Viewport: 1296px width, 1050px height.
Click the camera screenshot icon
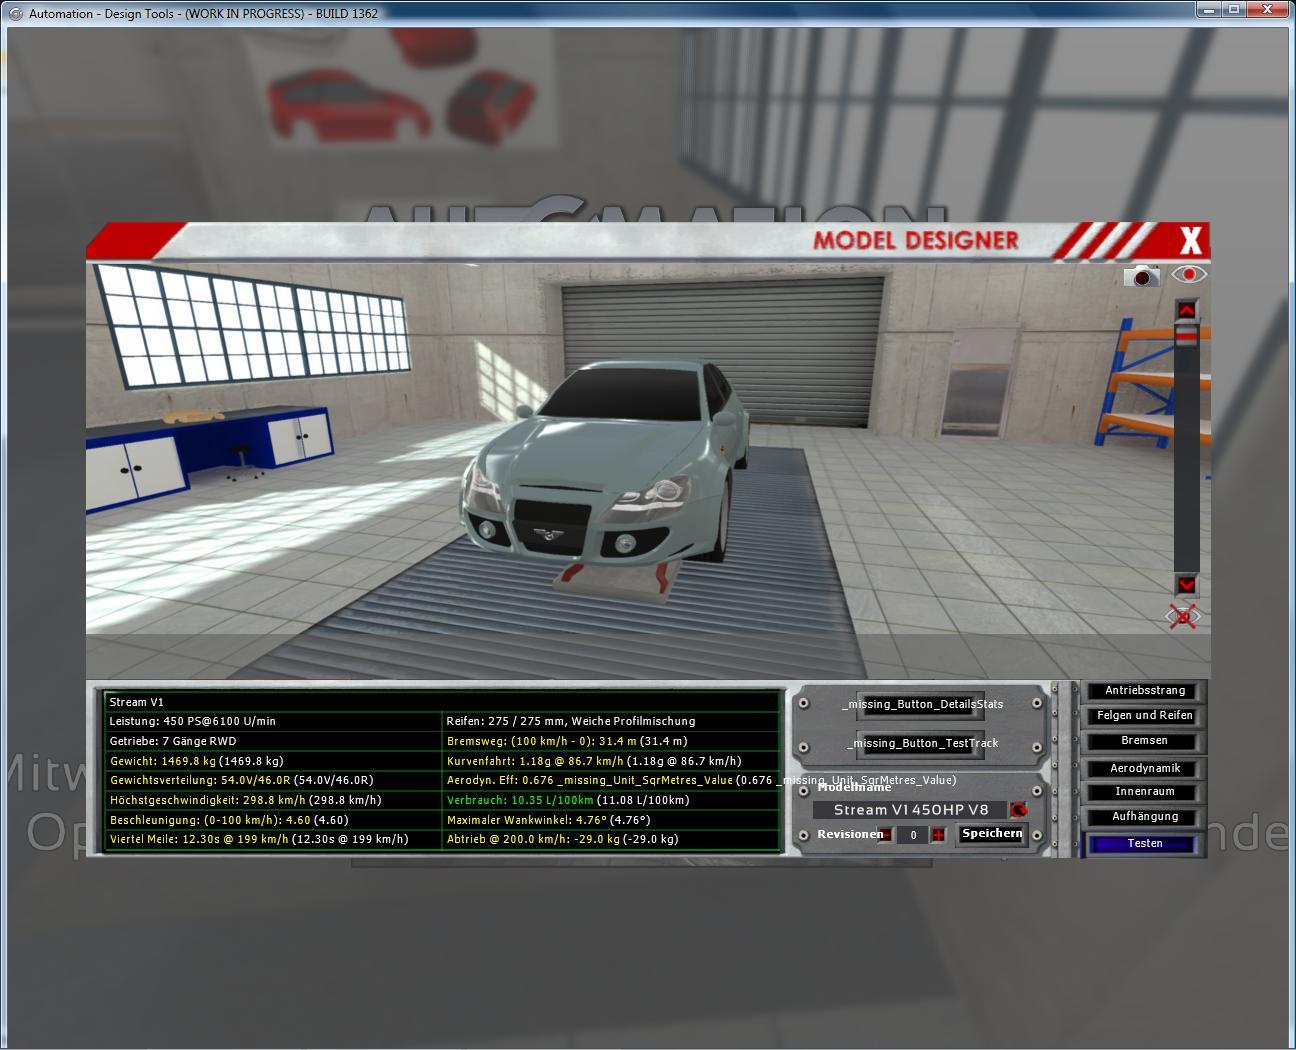1141,275
